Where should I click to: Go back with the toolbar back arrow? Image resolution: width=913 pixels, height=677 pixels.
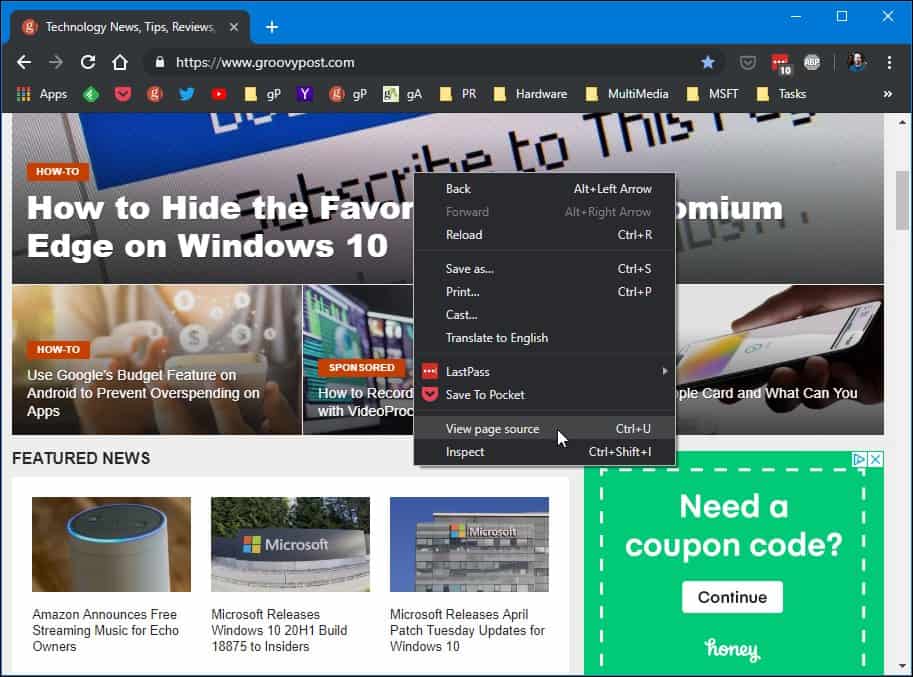[x=24, y=62]
